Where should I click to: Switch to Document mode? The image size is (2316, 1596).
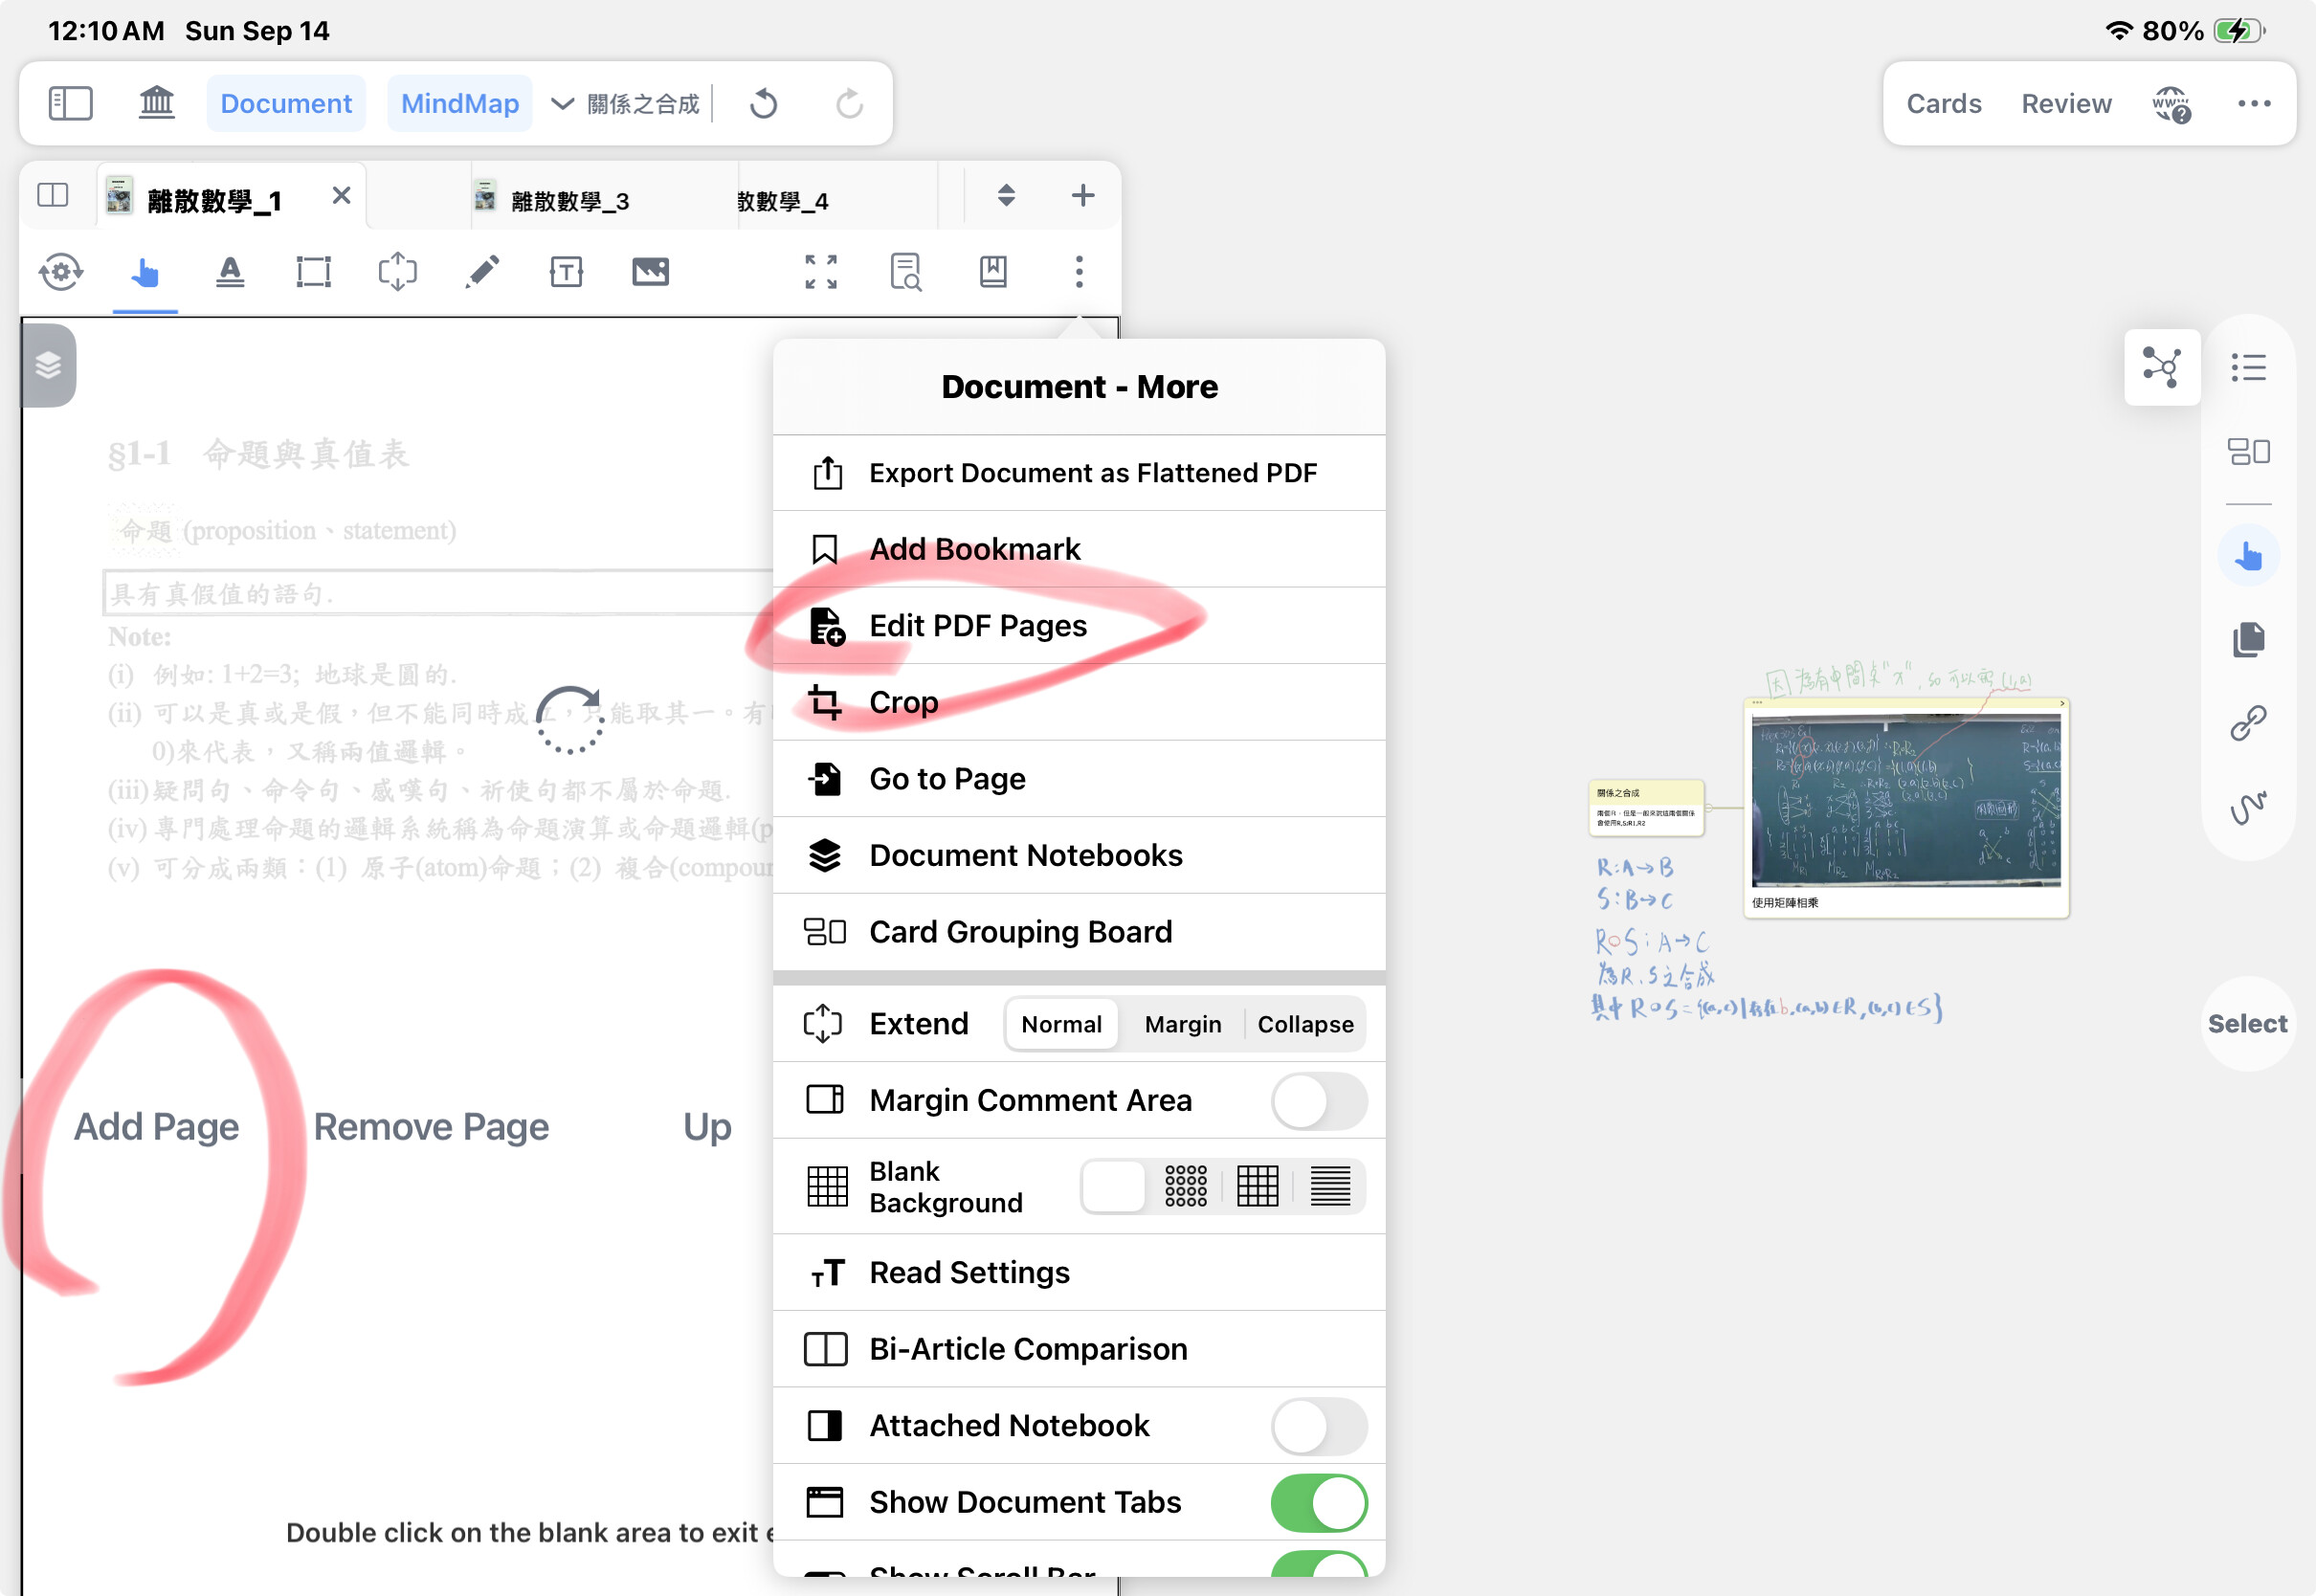click(286, 103)
